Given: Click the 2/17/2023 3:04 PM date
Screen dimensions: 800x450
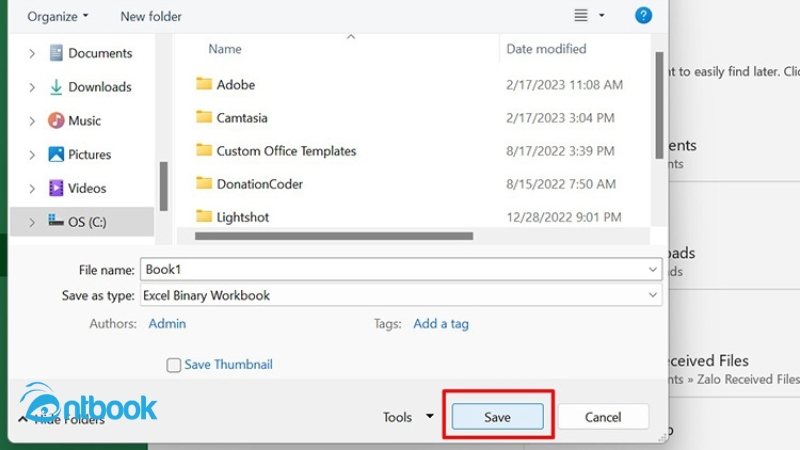Looking at the screenshot, I should tap(560, 117).
